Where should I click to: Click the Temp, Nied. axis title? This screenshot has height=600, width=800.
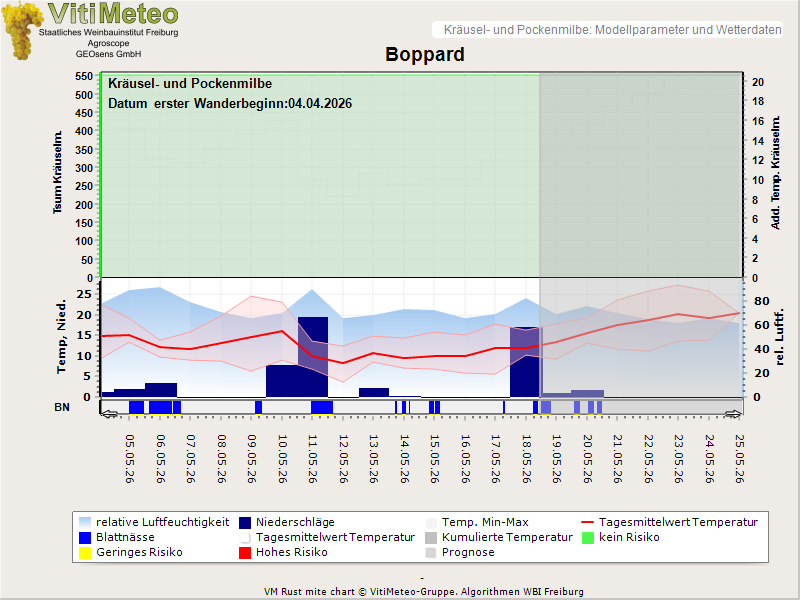61,337
